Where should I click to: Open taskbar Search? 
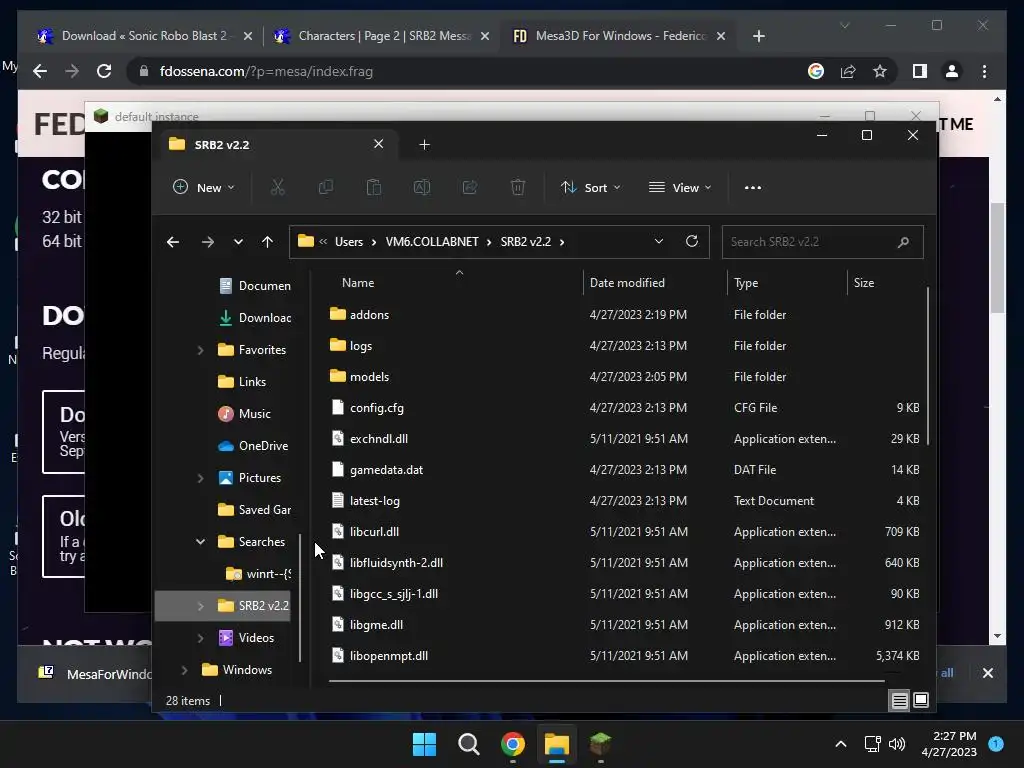468,744
